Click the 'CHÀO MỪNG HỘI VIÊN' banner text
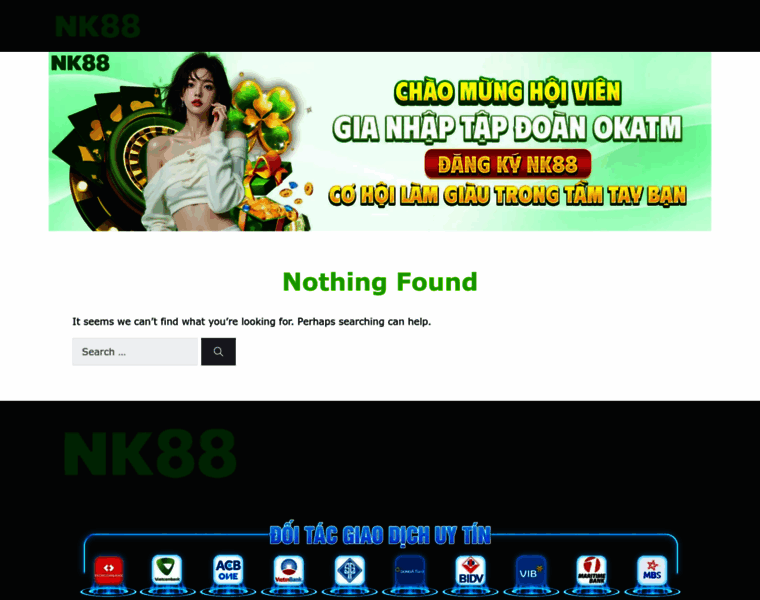760x600 pixels. tap(507, 92)
